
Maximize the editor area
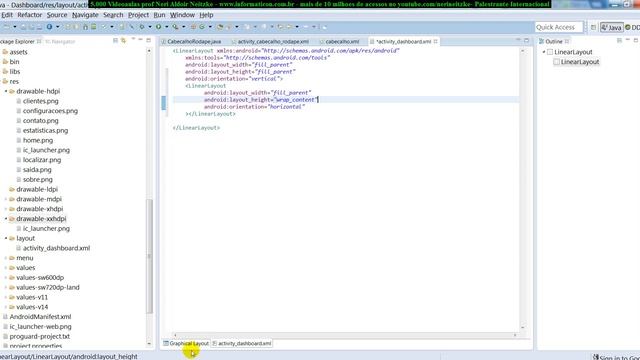(527, 40)
